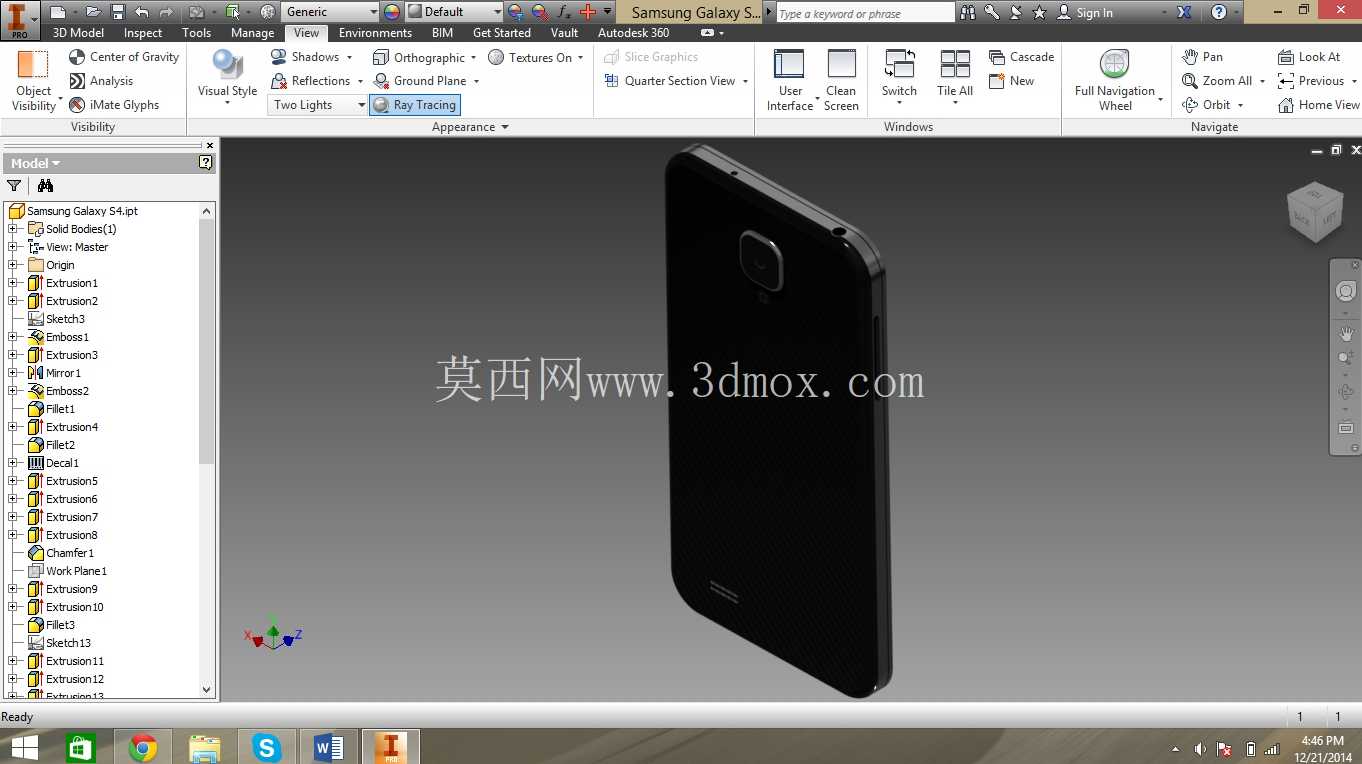Click the Model browser help icon
The width and height of the screenshot is (1362, 764).
206,162
